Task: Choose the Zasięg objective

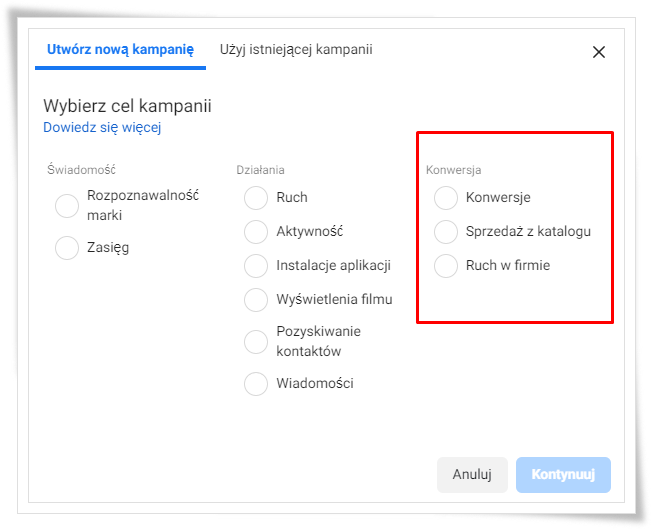Action: [x=67, y=248]
